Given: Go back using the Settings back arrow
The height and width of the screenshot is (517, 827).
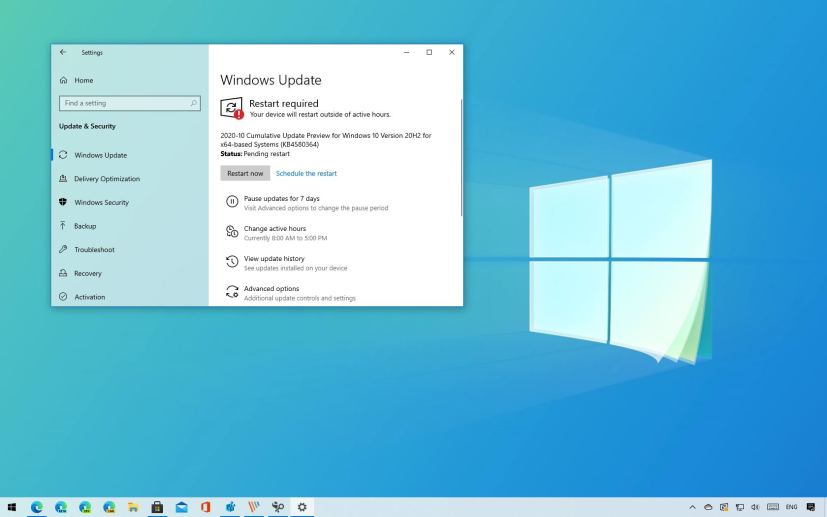Looking at the screenshot, I should tap(63, 52).
